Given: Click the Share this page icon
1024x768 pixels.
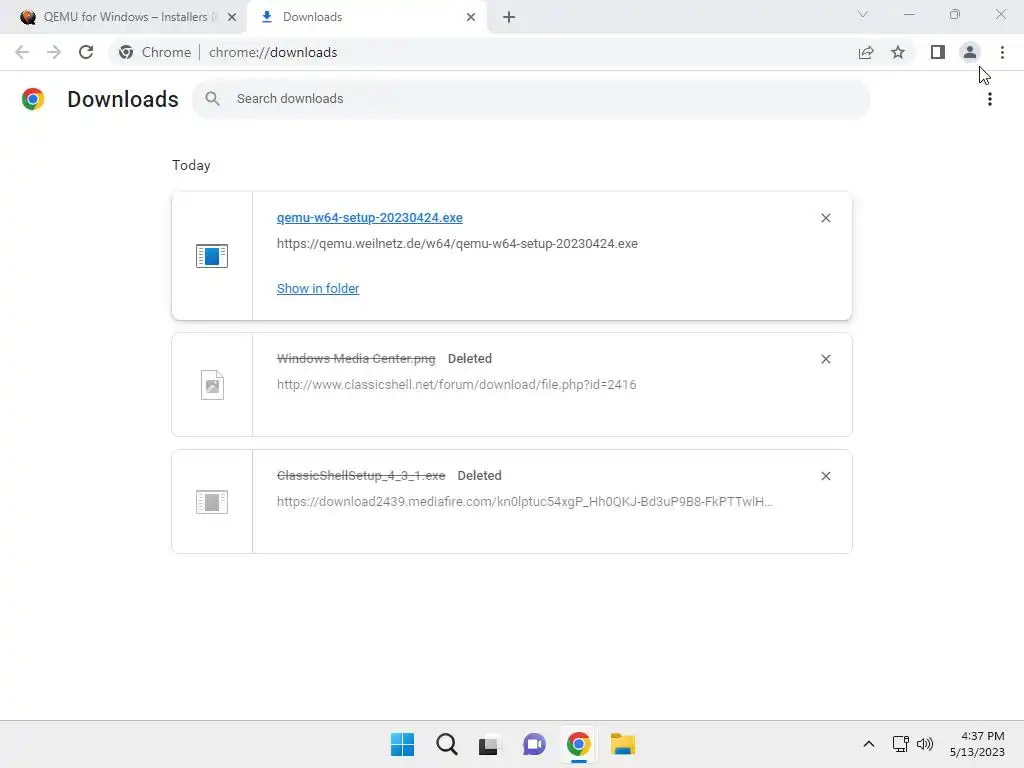Looking at the screenshot, I should point(866,52).
